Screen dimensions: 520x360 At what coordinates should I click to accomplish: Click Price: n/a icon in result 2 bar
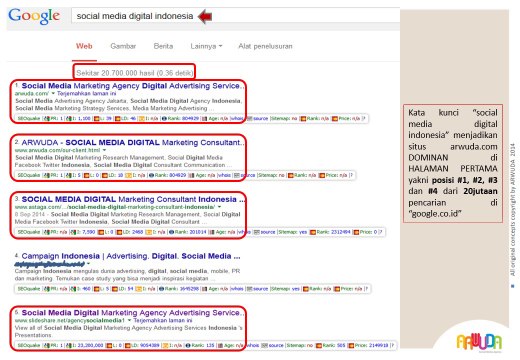tap(322, 175)
